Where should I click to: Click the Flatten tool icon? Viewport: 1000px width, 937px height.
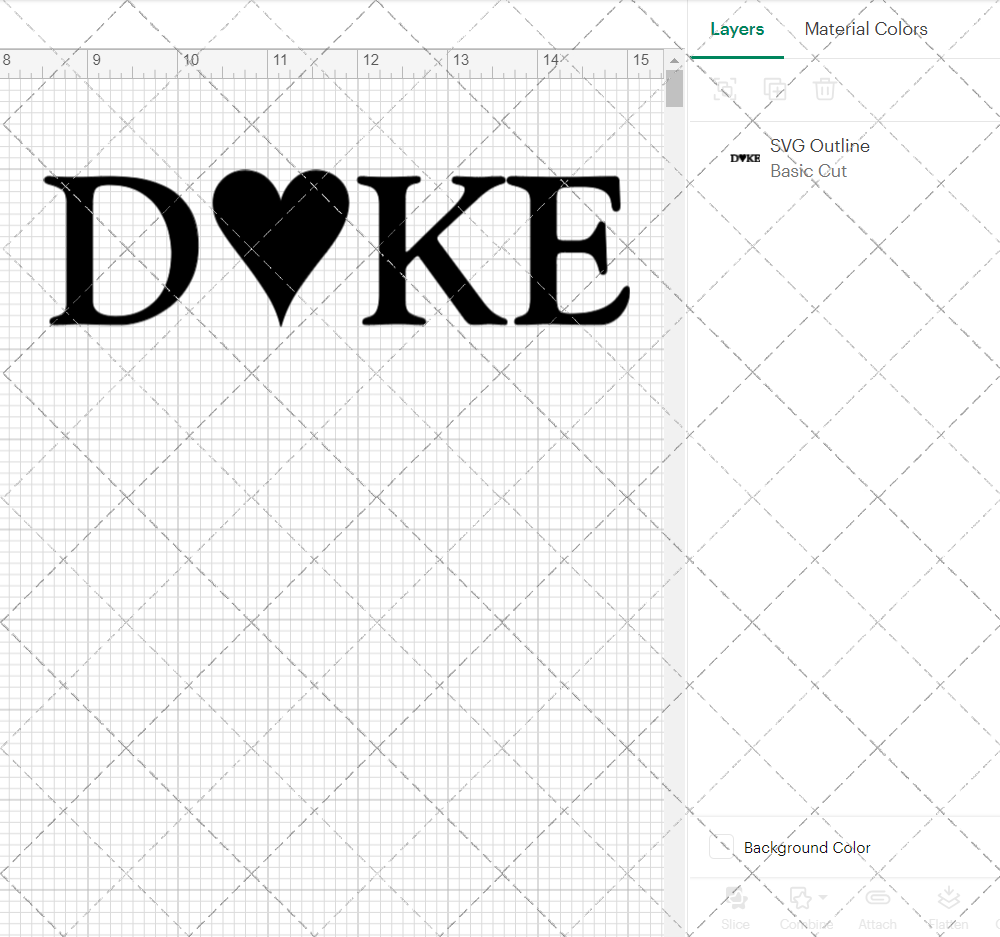coord(949,897)
